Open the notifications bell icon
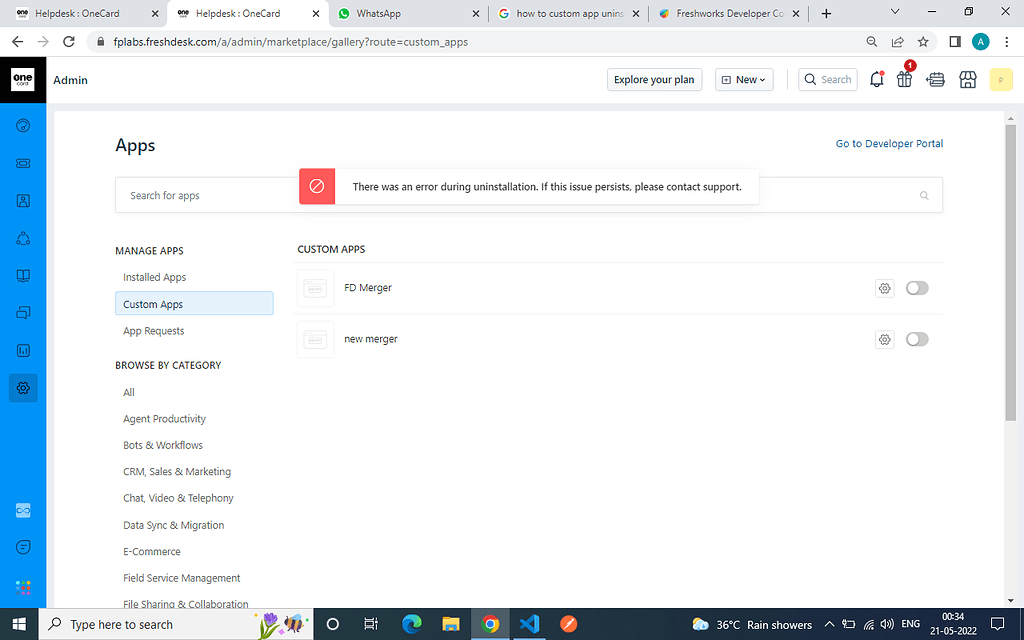Screen dimensions: 1024x640 tap(876, 79)
